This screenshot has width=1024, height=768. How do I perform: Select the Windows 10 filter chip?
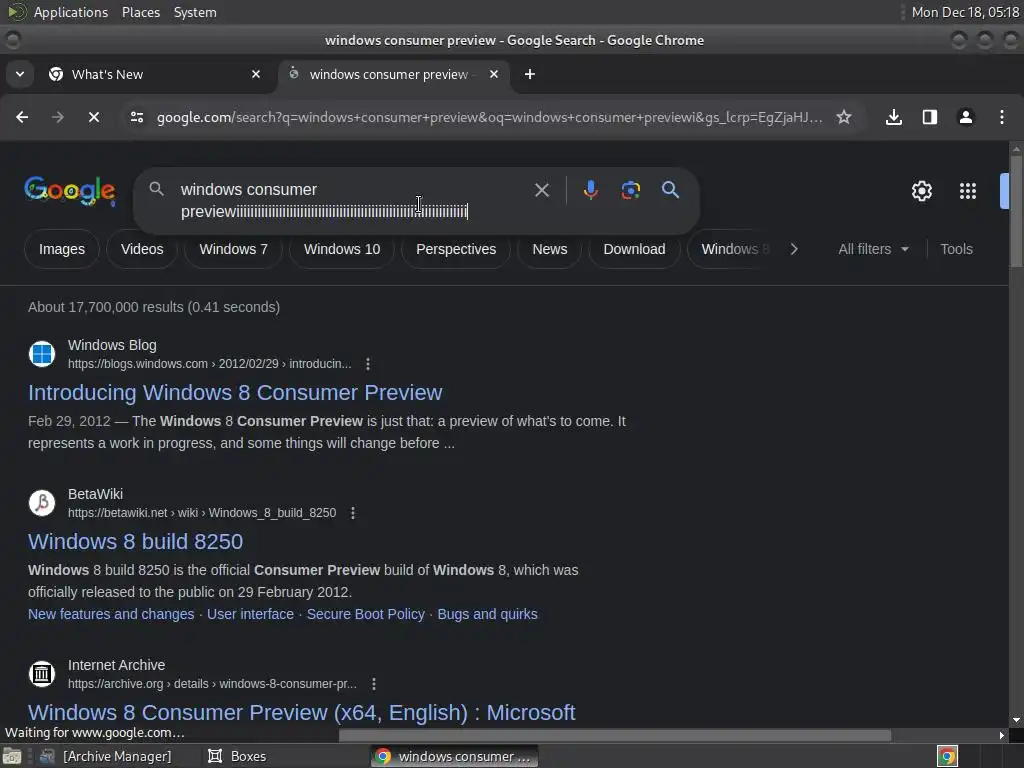pyautogui.click(x=342, y=249)
